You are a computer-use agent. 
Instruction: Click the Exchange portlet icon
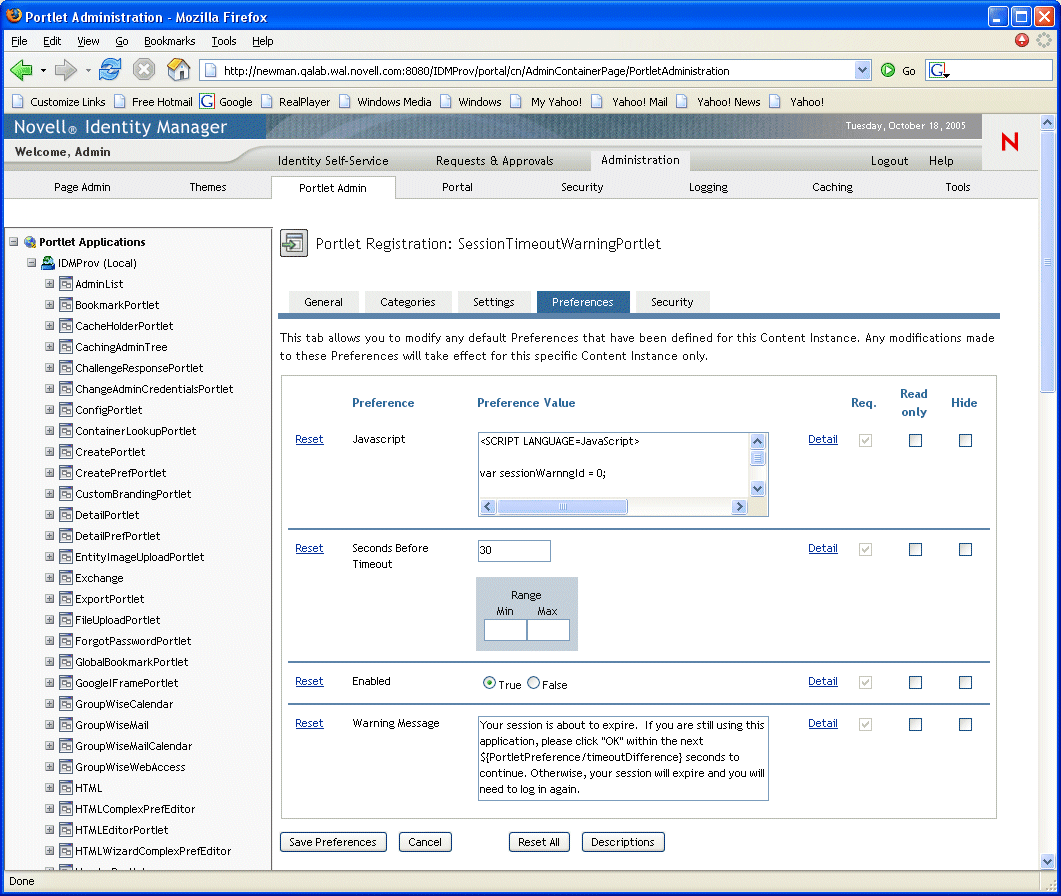[x=66, y=577]
